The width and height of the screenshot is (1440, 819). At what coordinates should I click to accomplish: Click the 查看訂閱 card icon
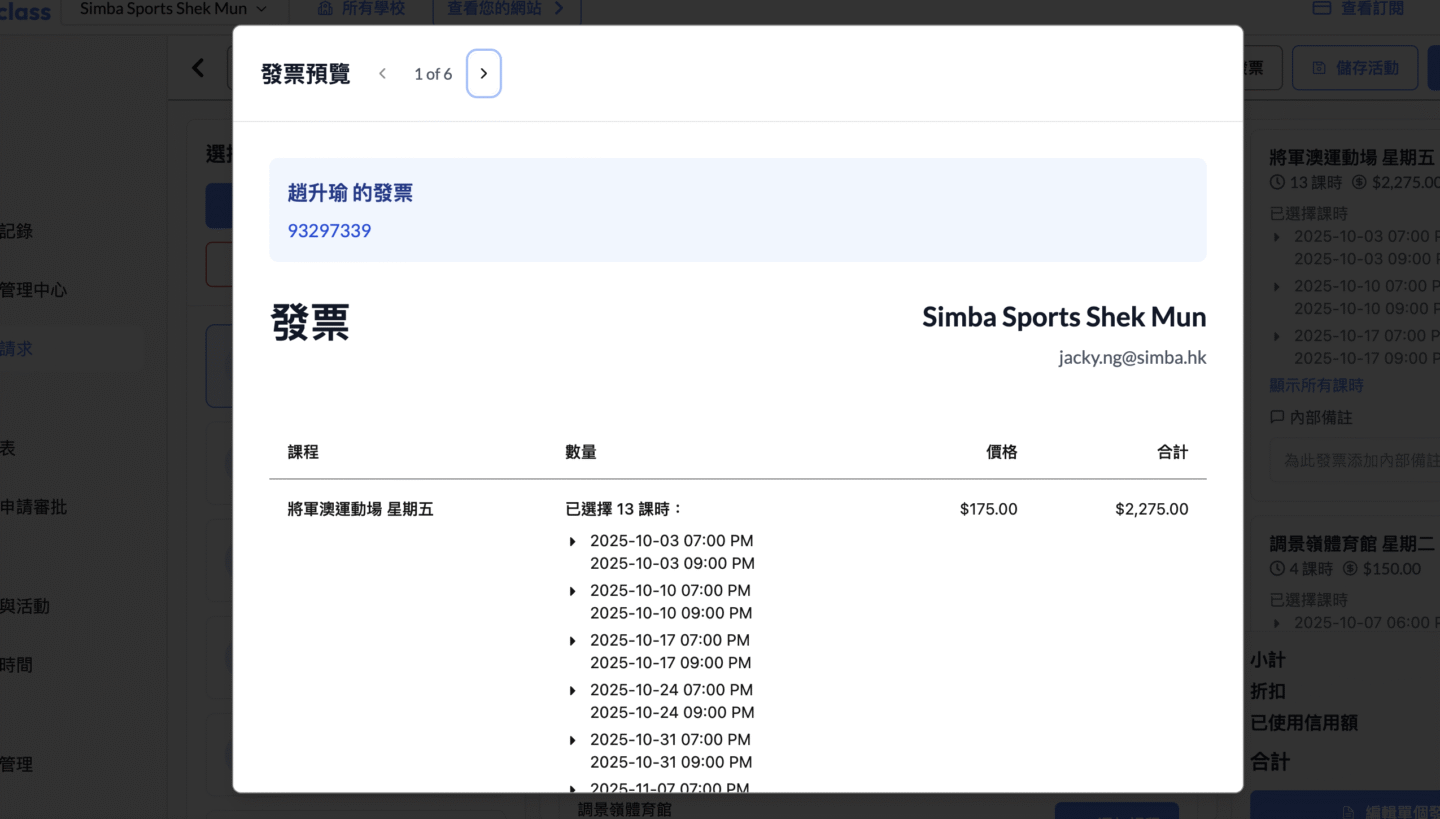click(1321, 8)
